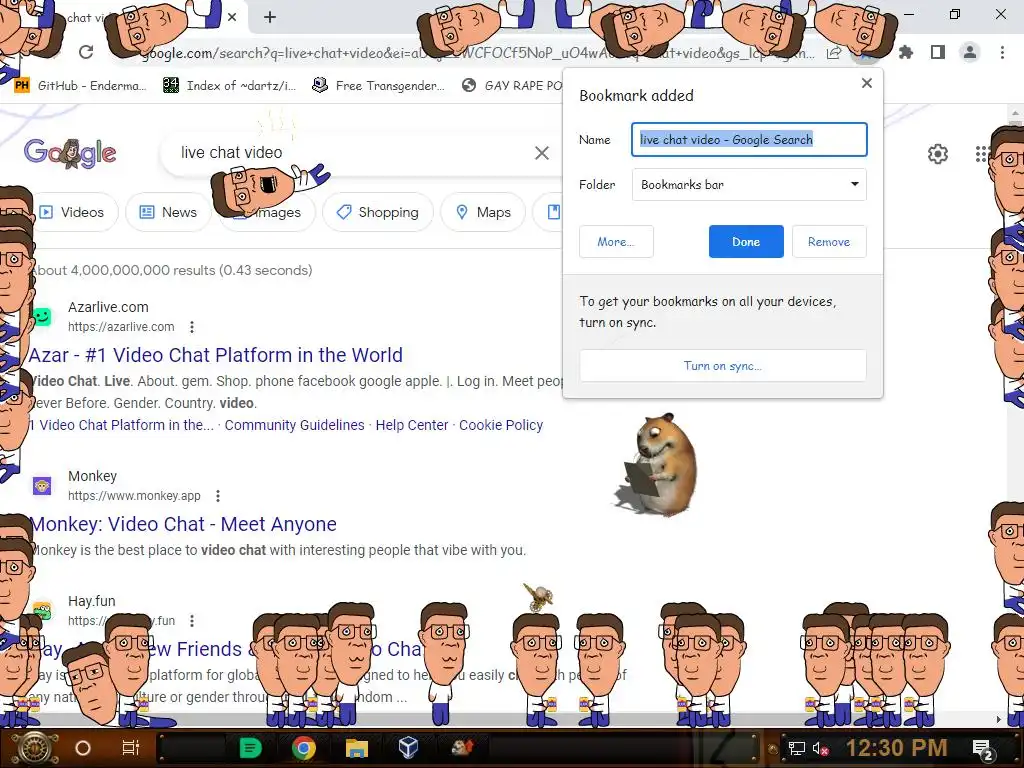Open Azar - #1 Video Chat Platform link
1024x768 pixels.
click(216, 355)
